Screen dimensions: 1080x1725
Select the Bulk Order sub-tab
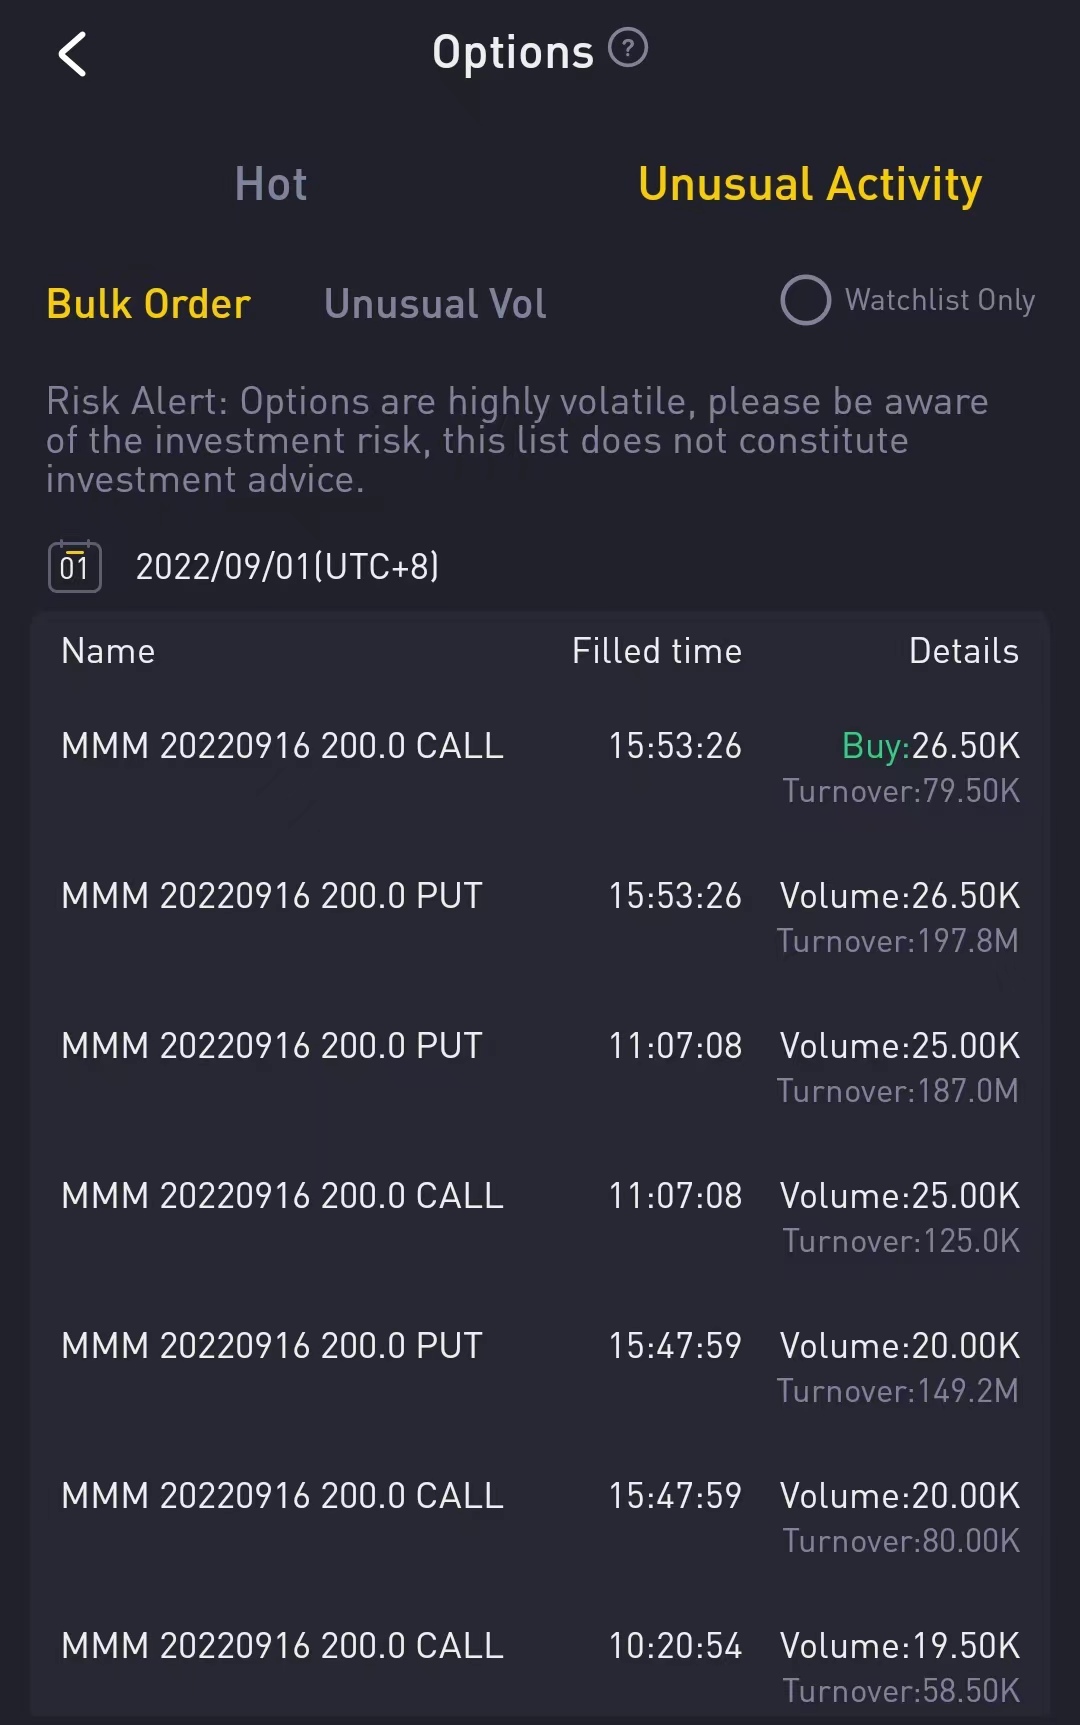point(149,304)
